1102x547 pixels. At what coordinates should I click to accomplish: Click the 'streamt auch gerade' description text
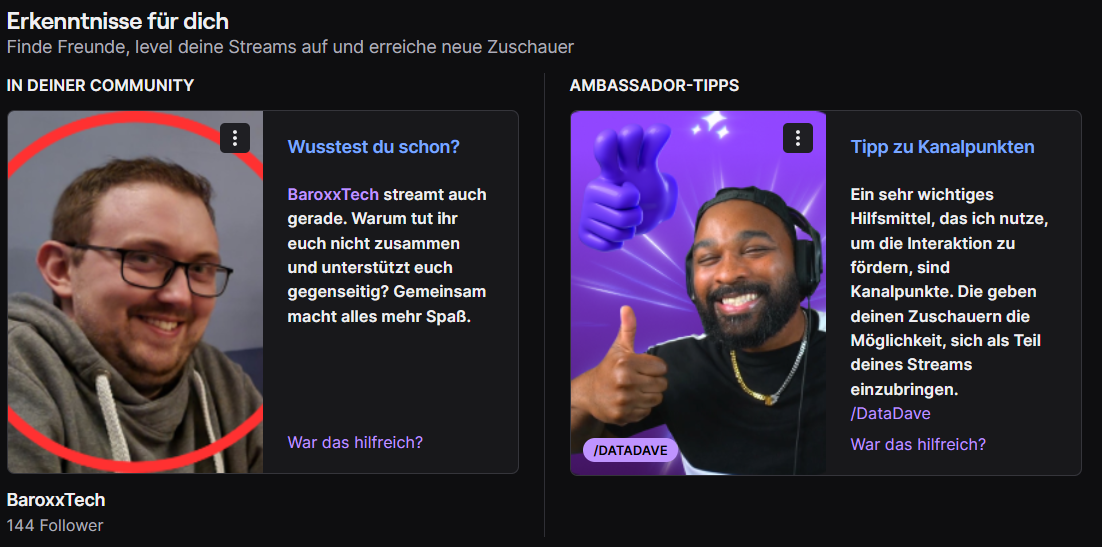coord(387,255)
